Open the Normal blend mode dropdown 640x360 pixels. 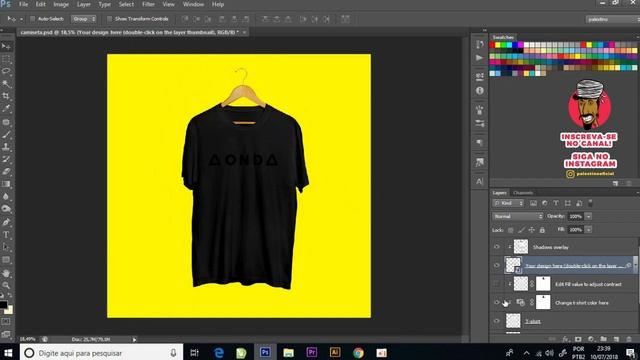pos(518,216)
